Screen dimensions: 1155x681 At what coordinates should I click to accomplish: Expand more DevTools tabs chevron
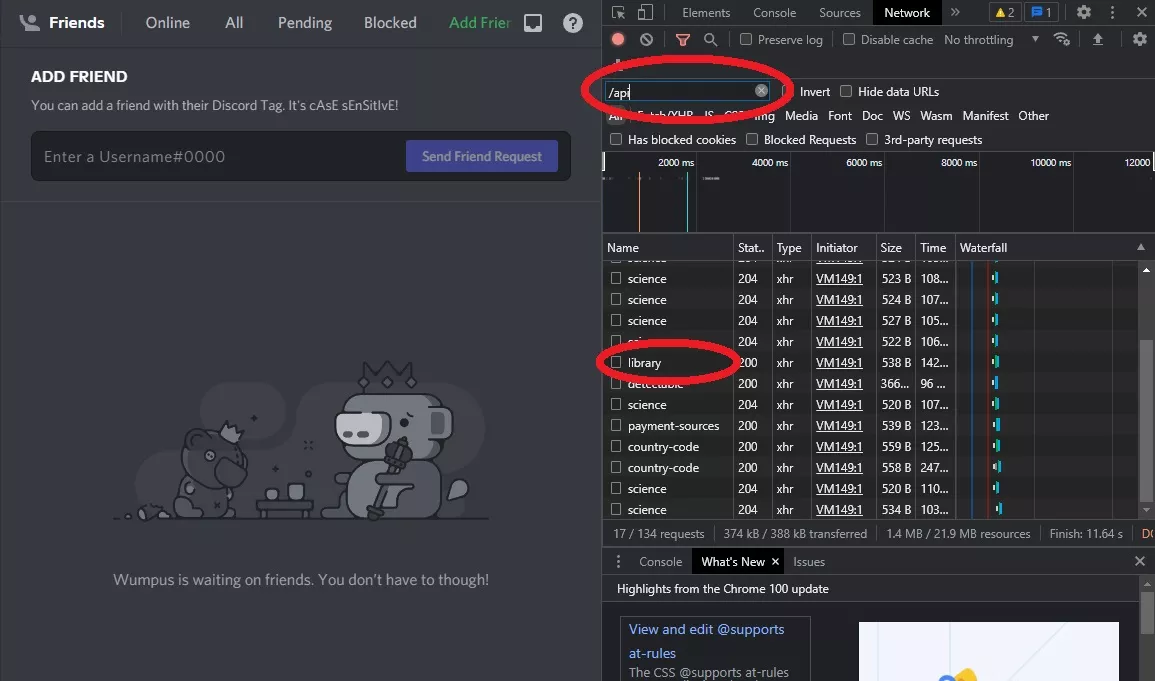coord(955,13)
